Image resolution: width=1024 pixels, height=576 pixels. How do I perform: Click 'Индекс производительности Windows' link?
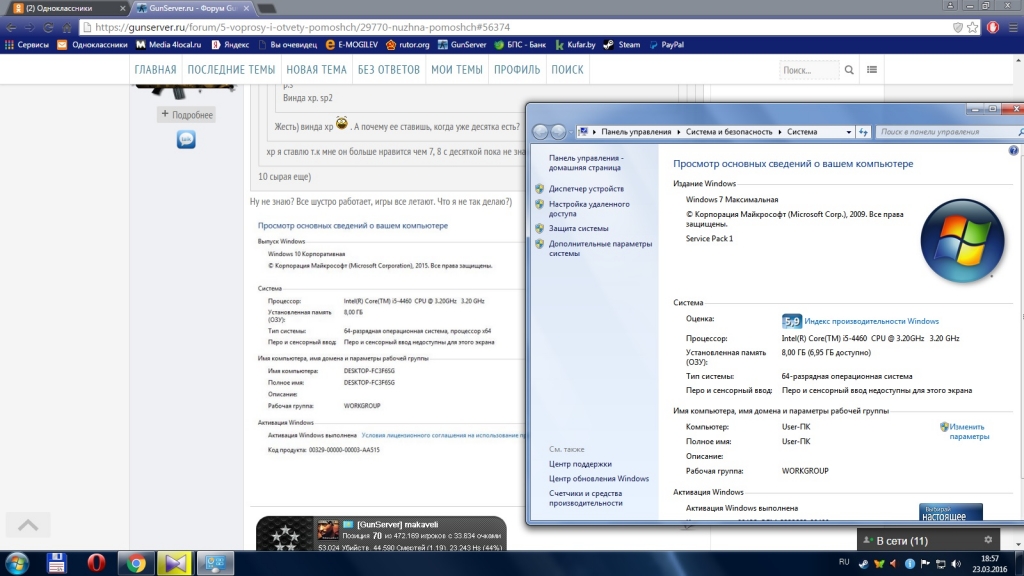click(871, 321)
